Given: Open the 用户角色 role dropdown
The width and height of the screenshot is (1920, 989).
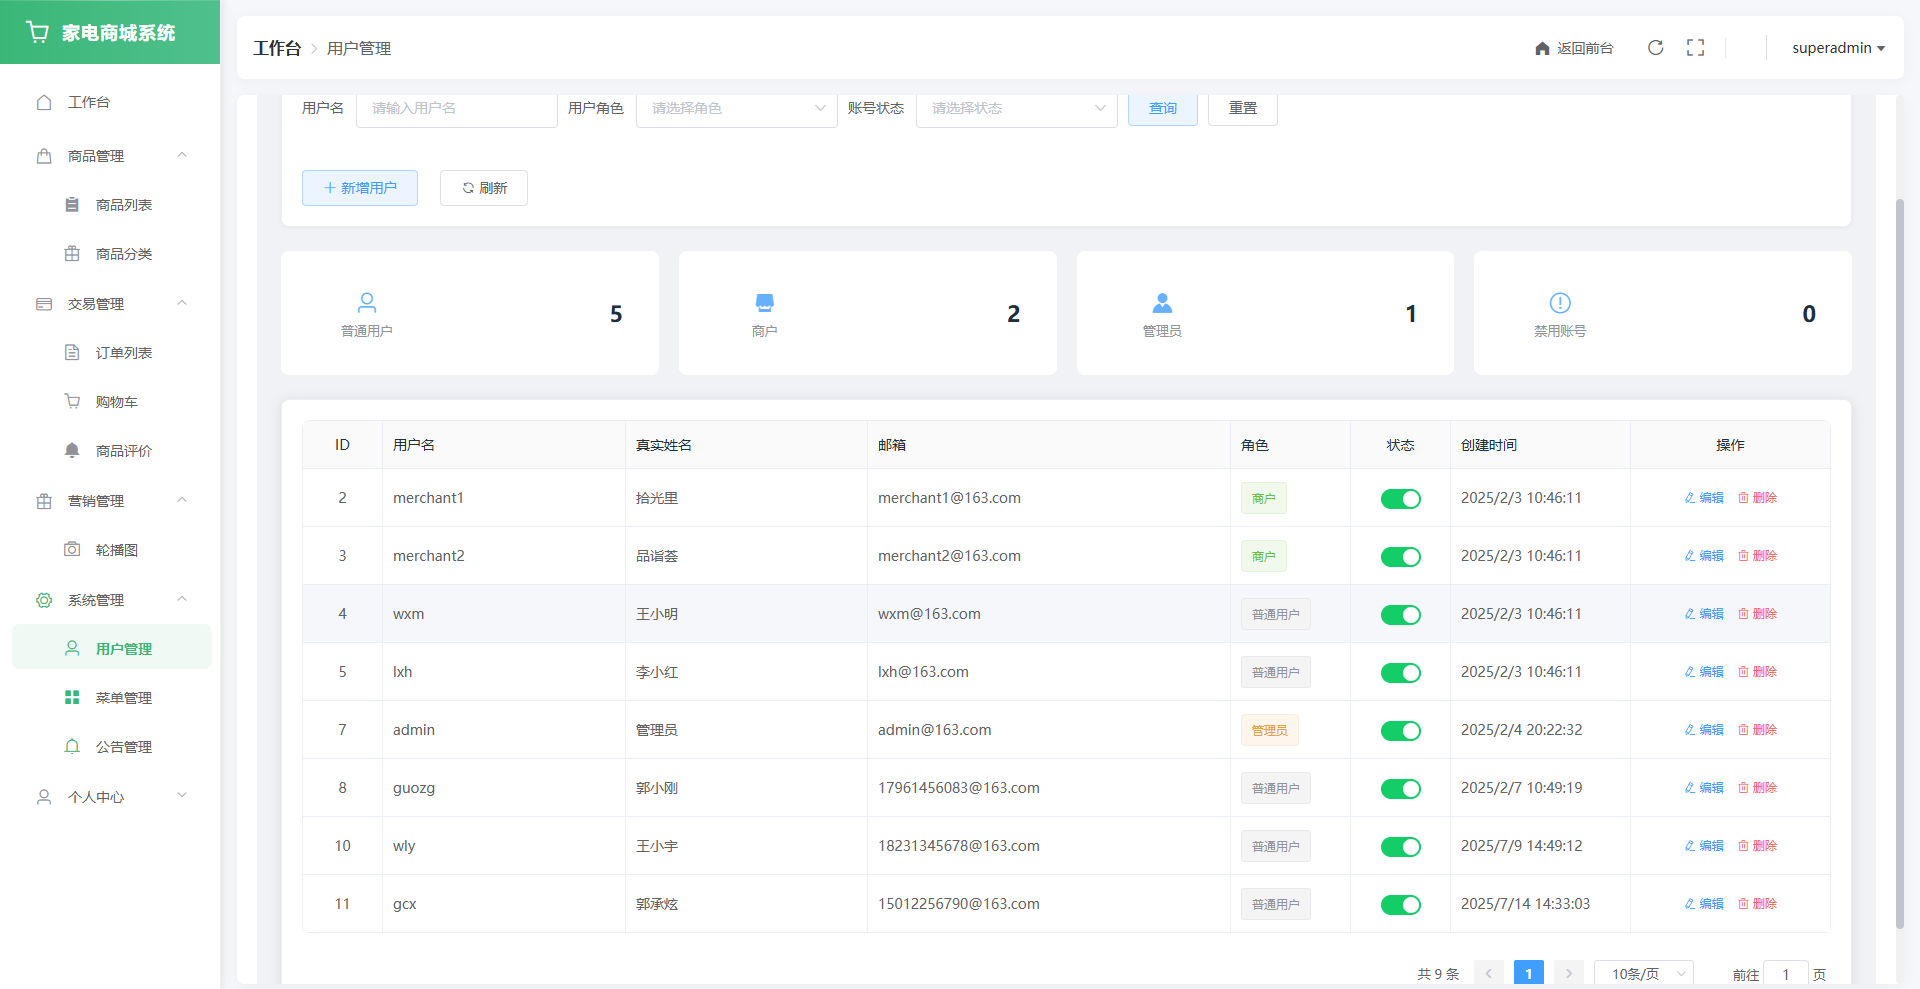Looking at the screenshot, I should [x=736, y=108].
